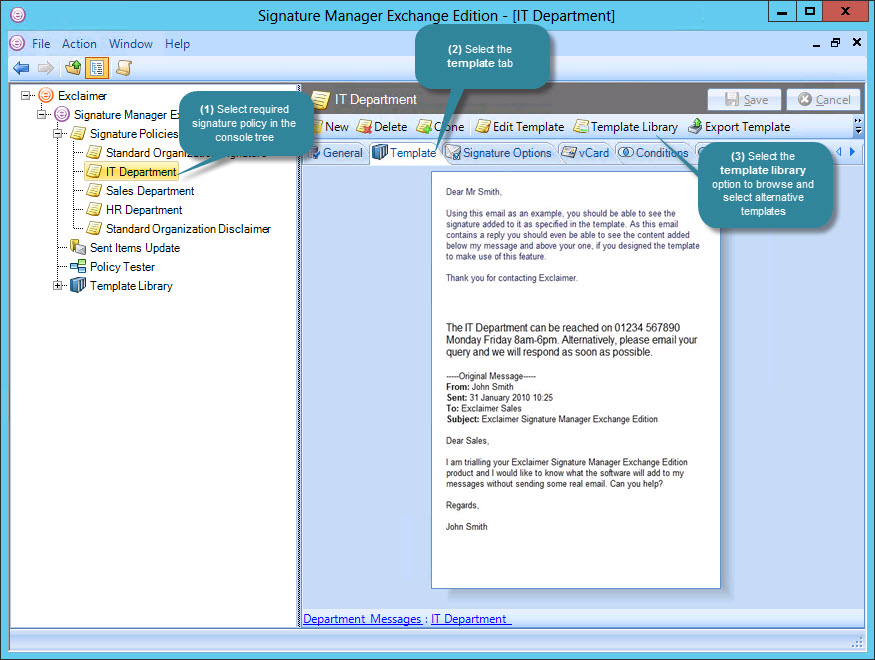
Task: Switch to the vCard tab
Action: click(585, 152)
